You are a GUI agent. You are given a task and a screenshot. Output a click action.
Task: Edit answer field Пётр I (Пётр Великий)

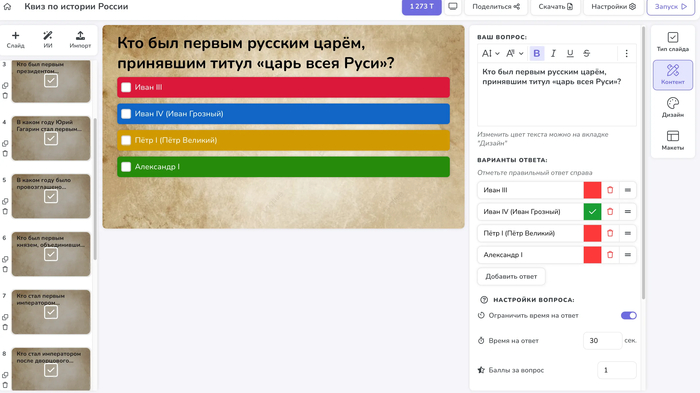530,233
